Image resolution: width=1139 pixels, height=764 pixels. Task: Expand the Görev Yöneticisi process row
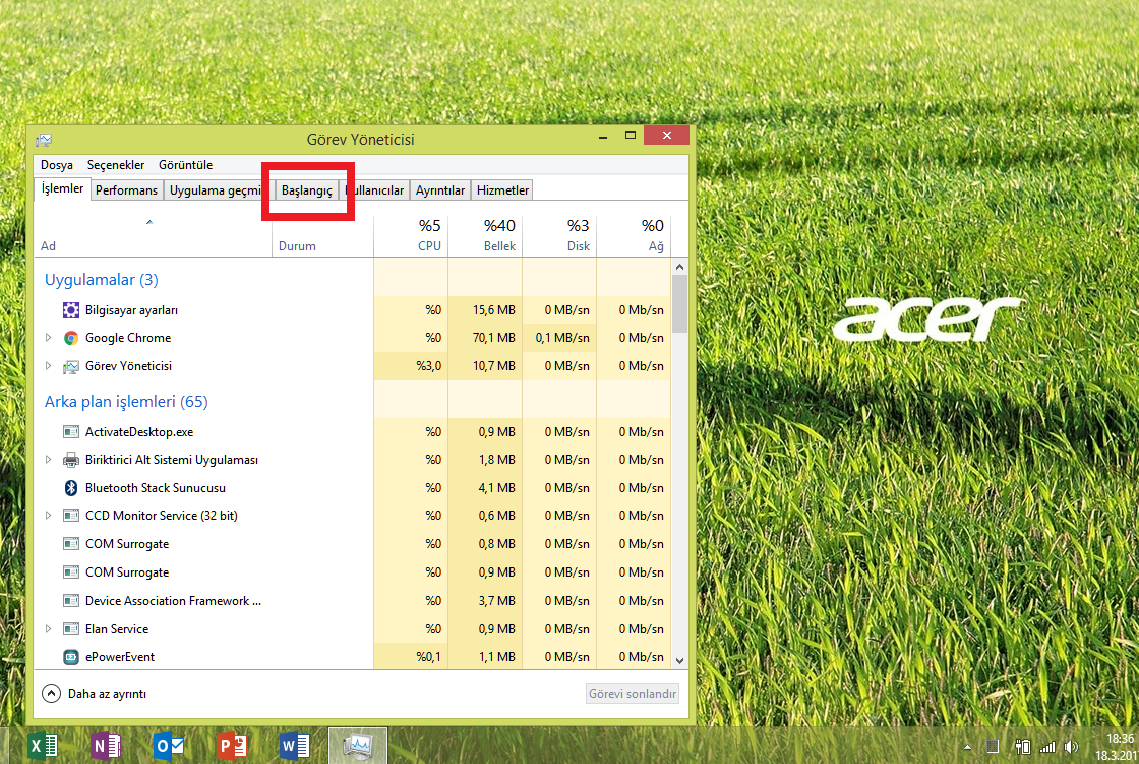[x=49, y=366]
